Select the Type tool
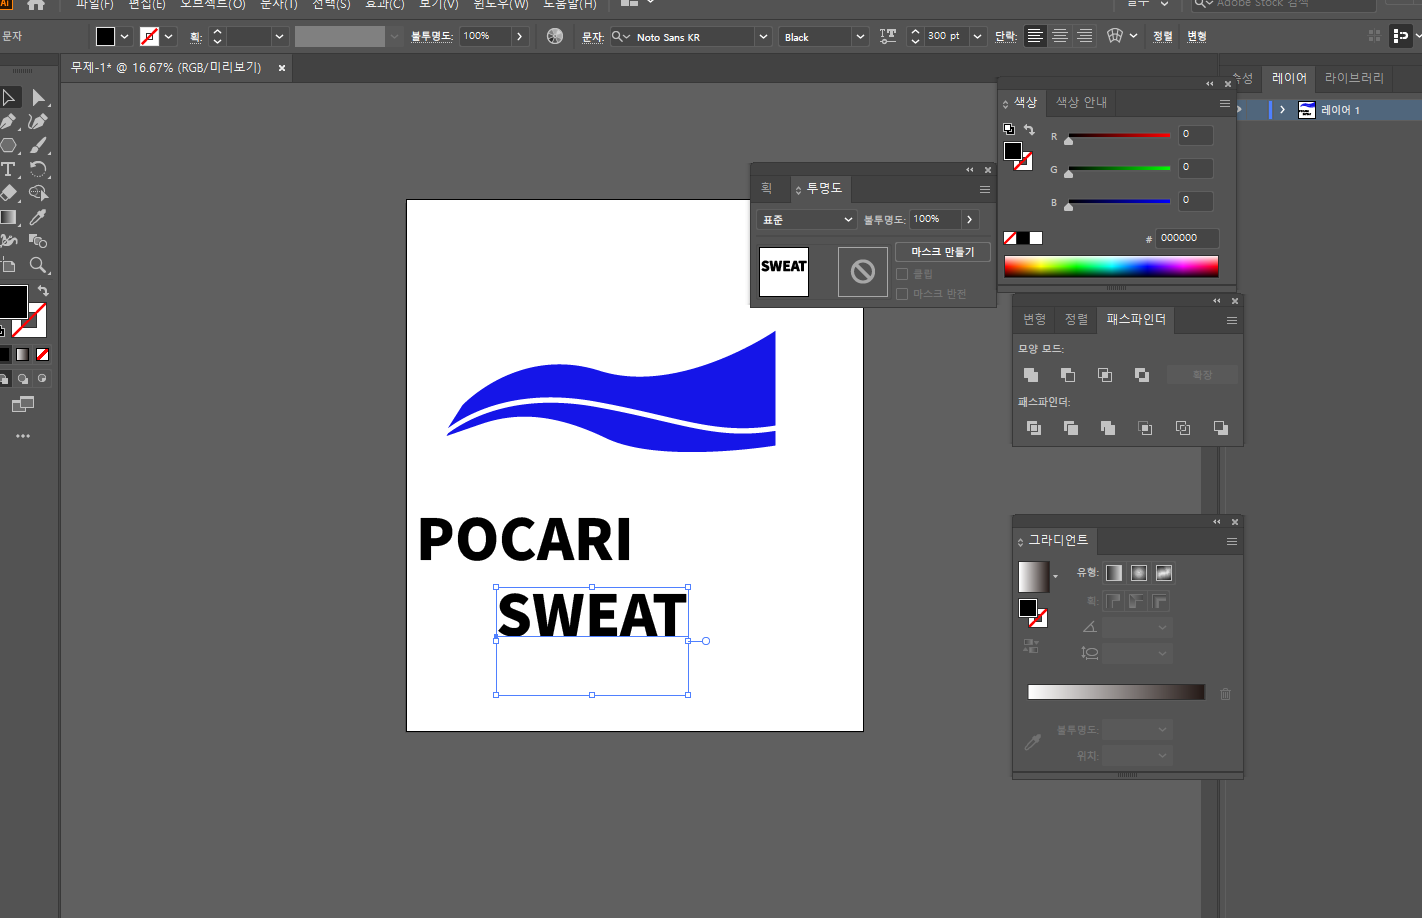This screenshot has height=918, width=1422. tap(9, 169)
